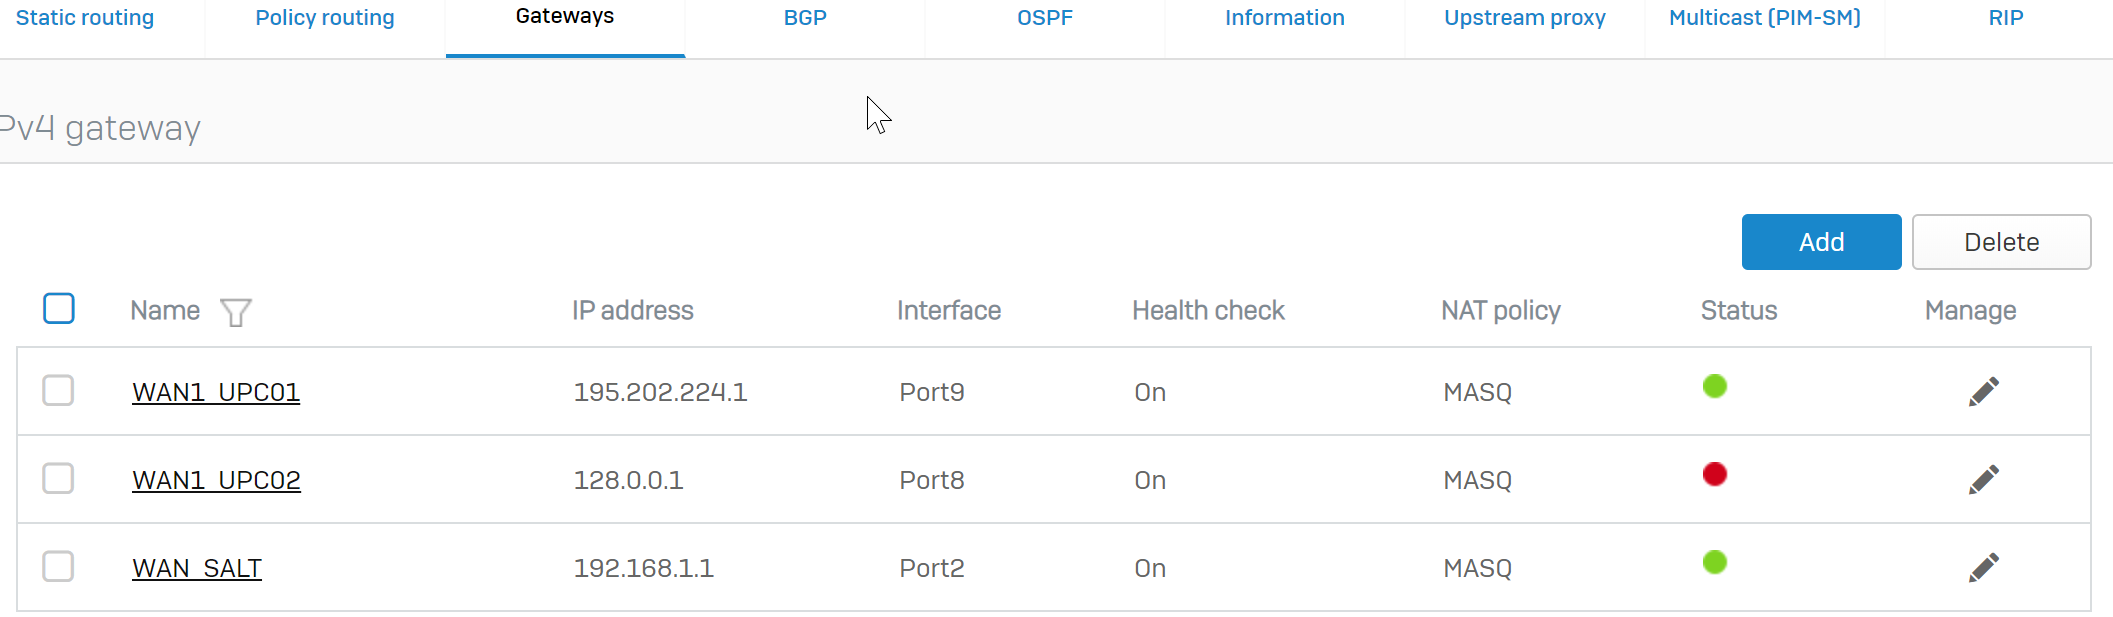Edit the WAN1_UPC01 gateway with pencil icon

coord(1984,391)
